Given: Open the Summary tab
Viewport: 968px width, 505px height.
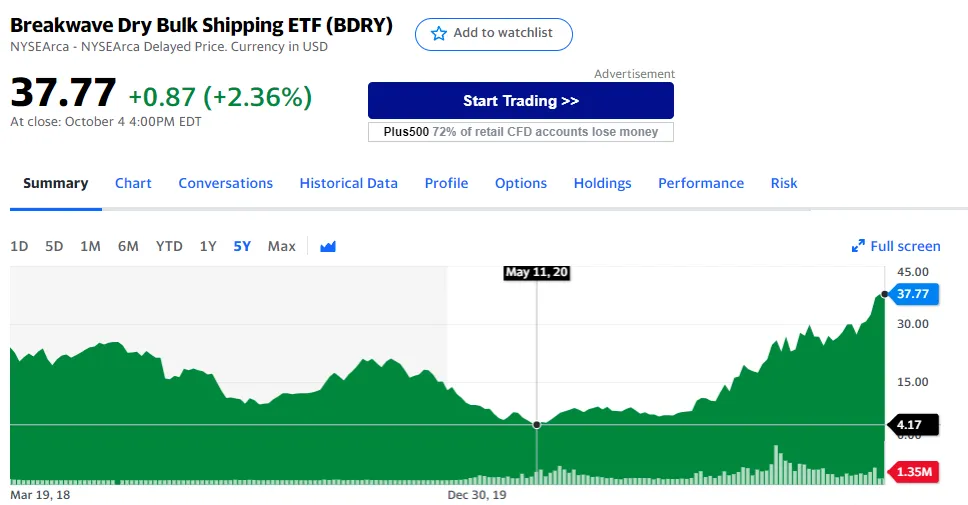Looking at the screenshot, I should pos(56,183).
